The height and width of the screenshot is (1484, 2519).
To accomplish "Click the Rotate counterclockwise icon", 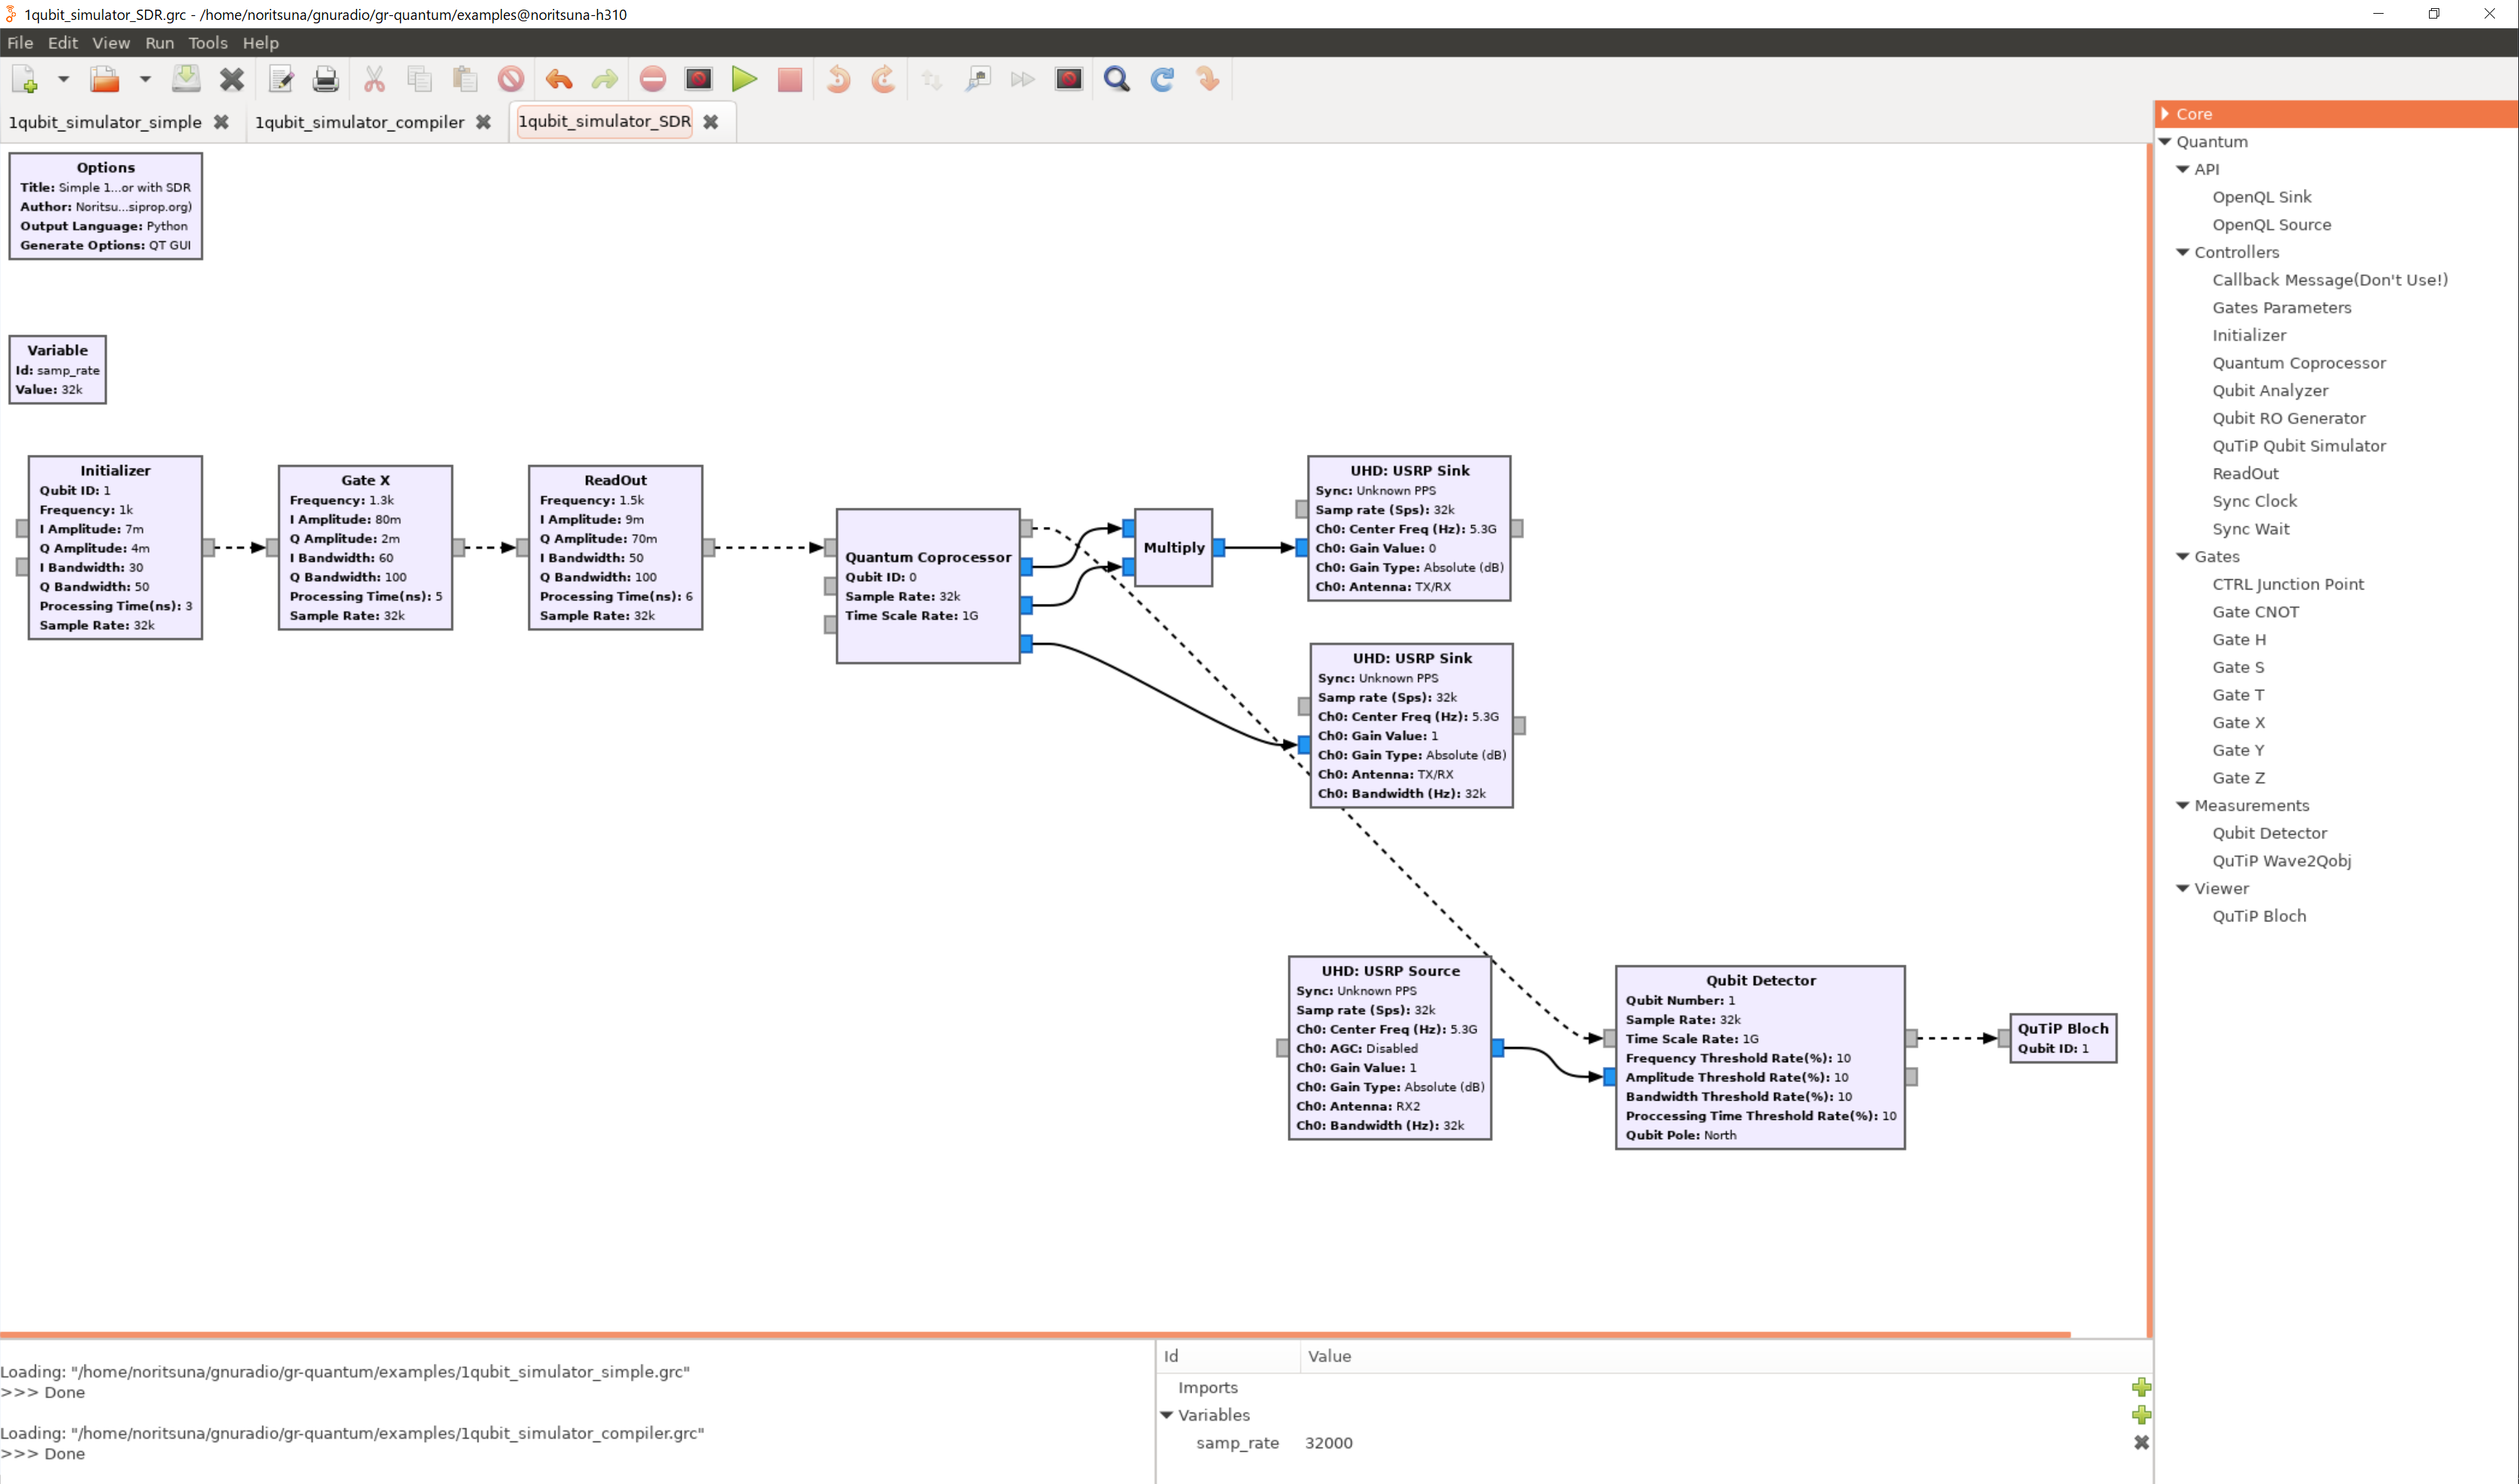I will pos(838,79).
